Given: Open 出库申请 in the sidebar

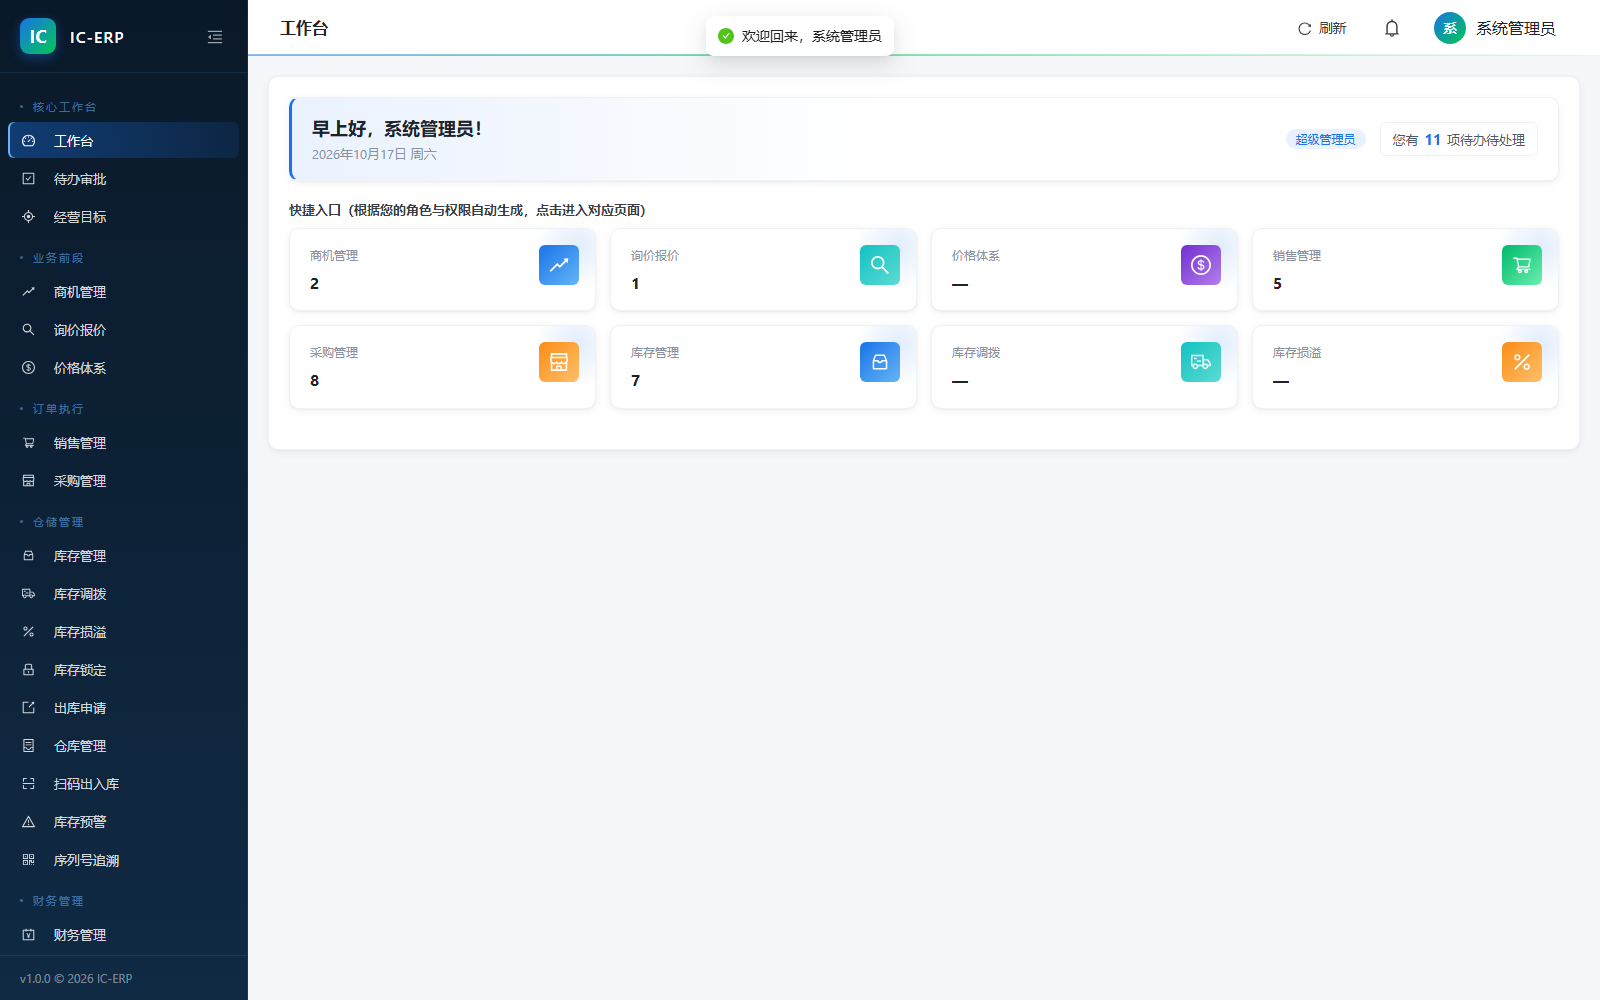Looking at the screenshot, I should click(x=124, y=708).
